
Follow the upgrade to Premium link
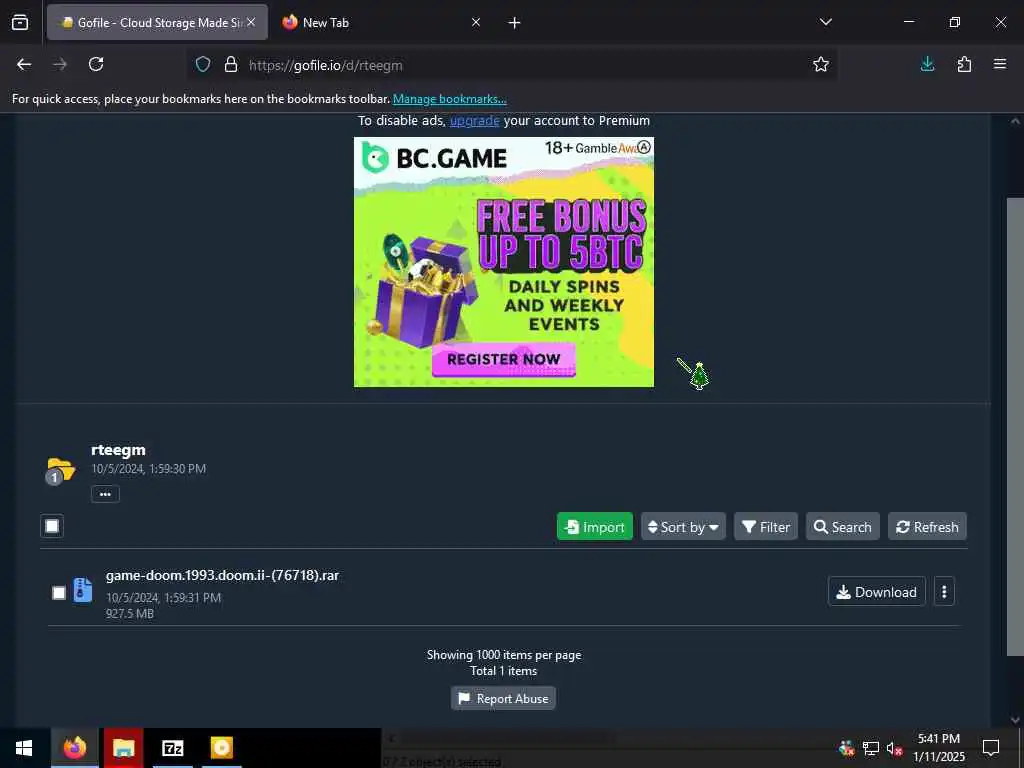click(475, 121)
